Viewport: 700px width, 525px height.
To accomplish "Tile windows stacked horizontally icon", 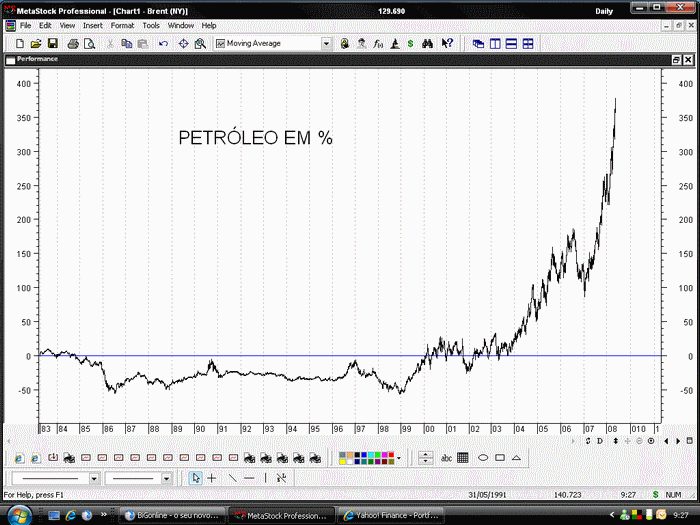I will [511, 44].
